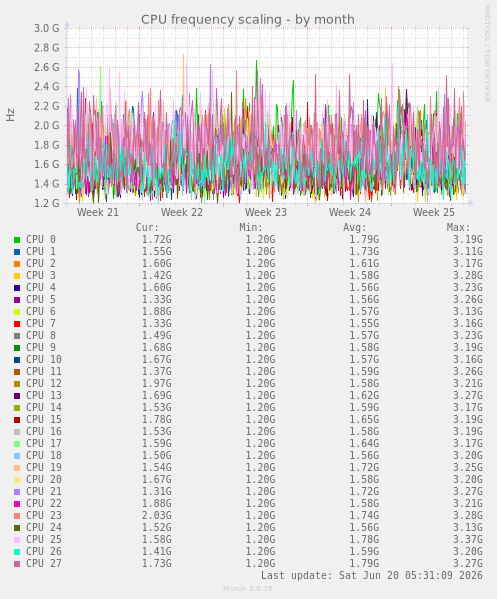Click the 'CPU 12' legend label
Screen dimensions: 497x599
click(44, 384)
